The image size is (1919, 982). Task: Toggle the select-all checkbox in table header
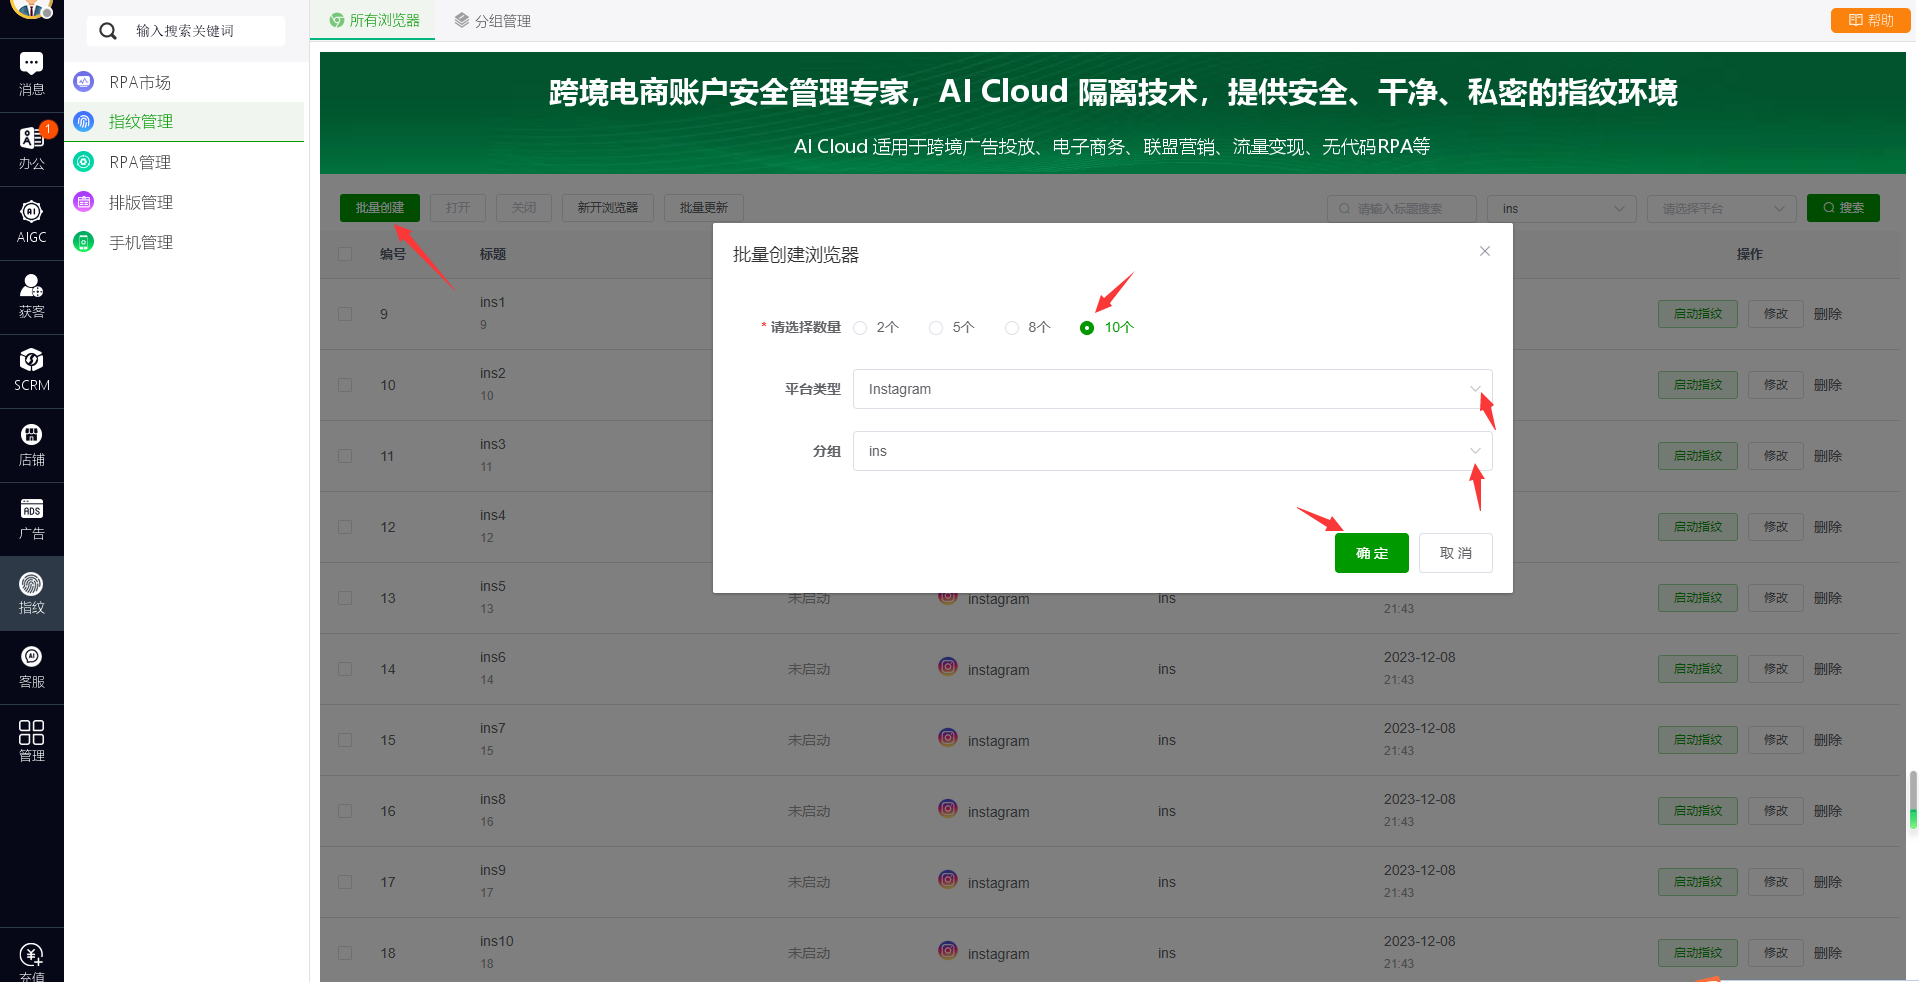345,254
